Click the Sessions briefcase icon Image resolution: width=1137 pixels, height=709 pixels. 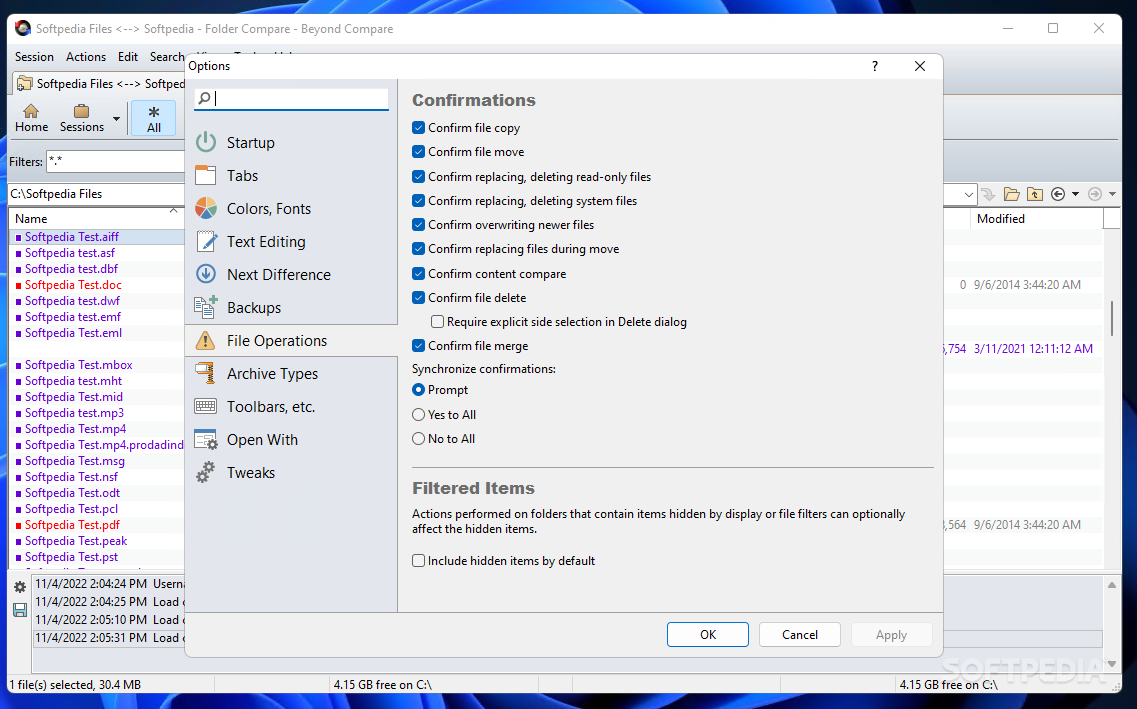pyautogui.click(x=81, y=118)
